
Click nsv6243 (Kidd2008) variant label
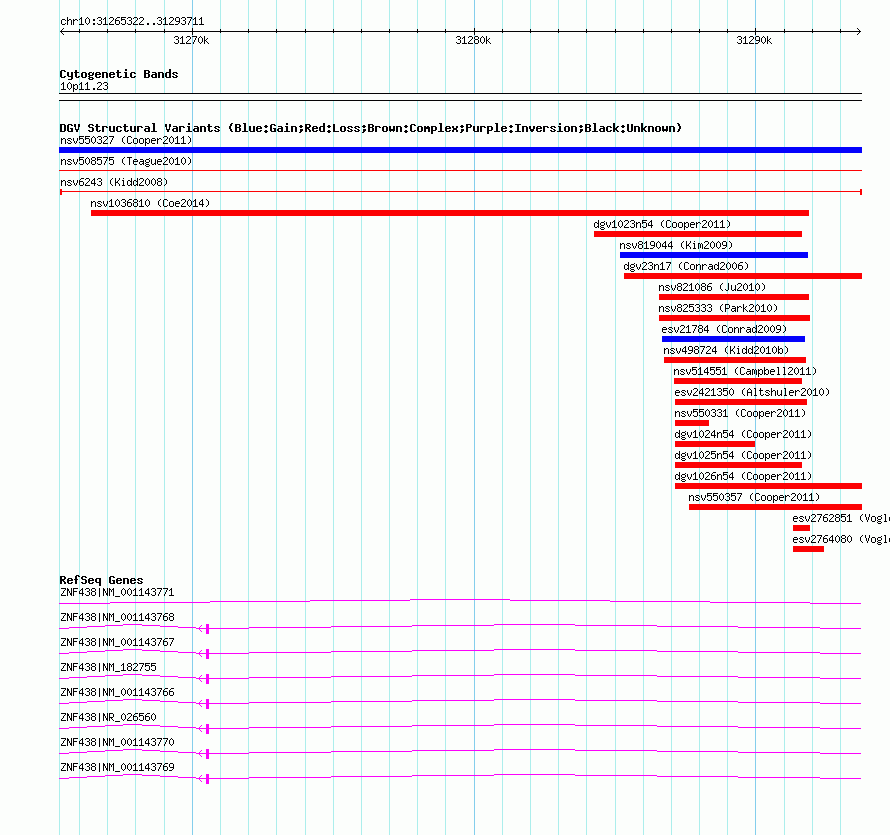pos(114,182)
